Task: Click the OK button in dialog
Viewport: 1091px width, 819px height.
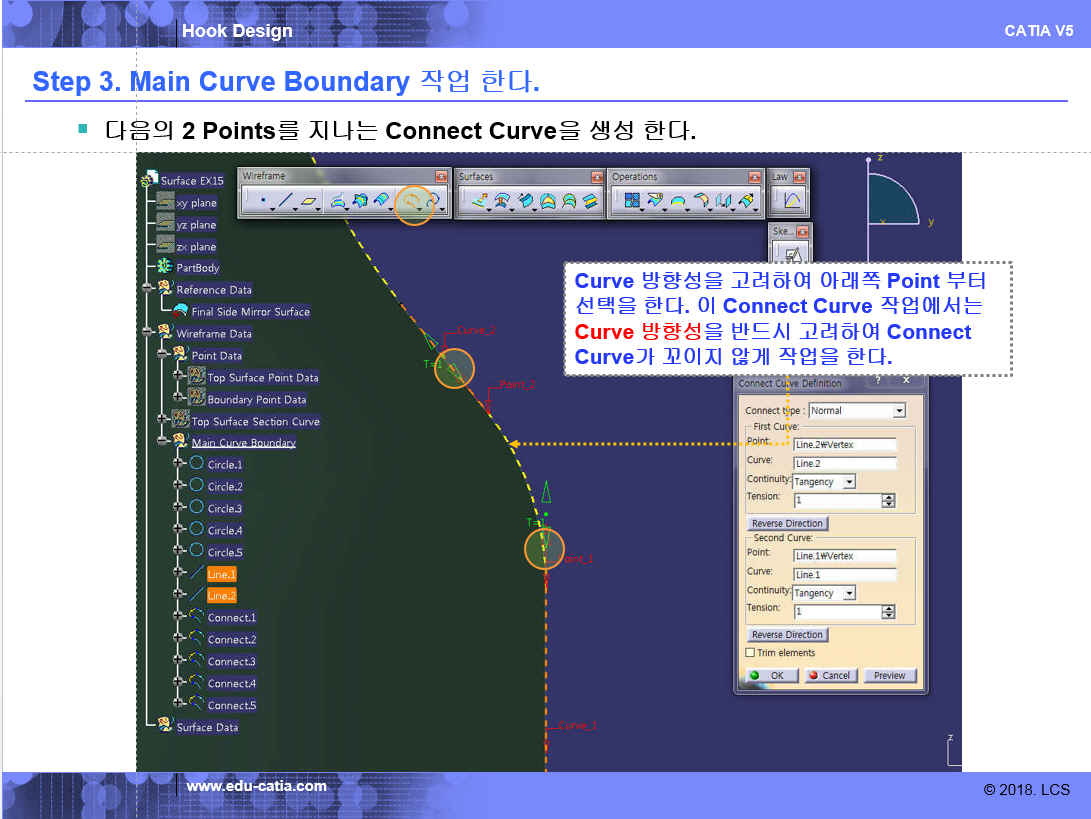Action: click(x=770, y=676)
